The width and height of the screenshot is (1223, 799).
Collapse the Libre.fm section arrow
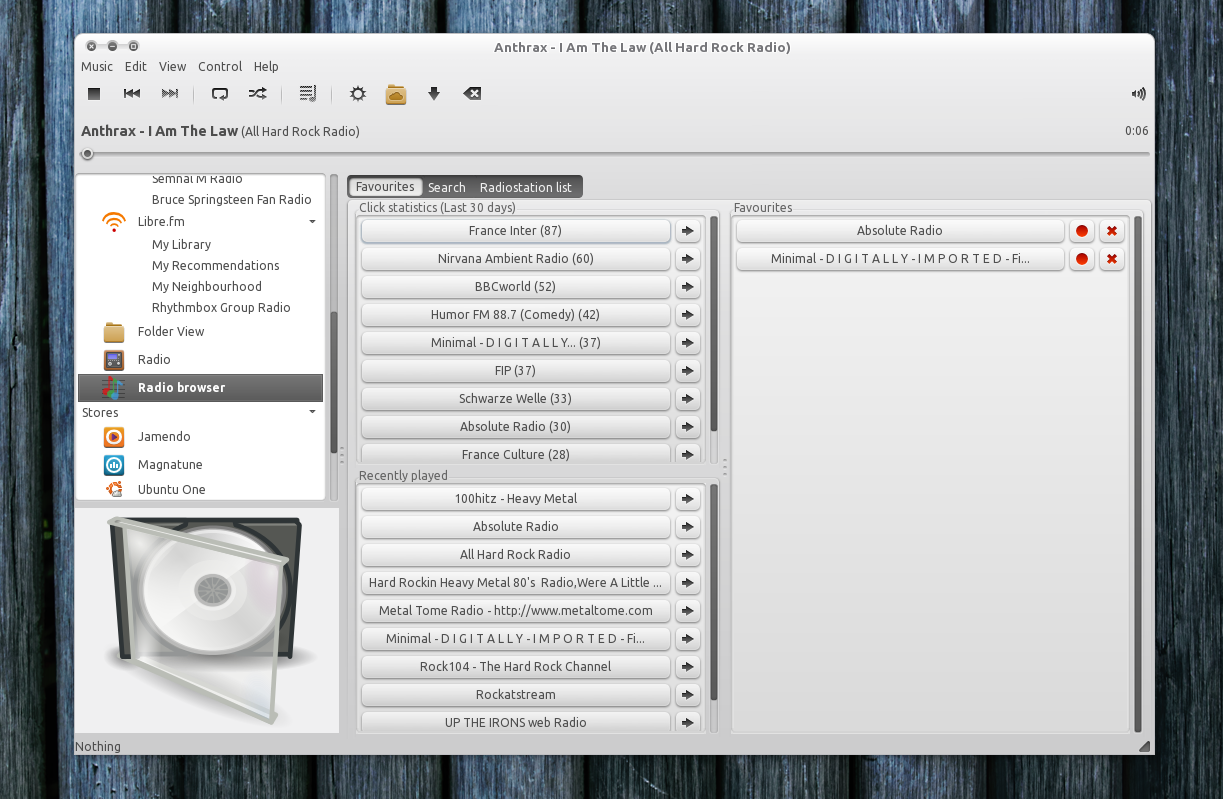(x=312, y=222)
